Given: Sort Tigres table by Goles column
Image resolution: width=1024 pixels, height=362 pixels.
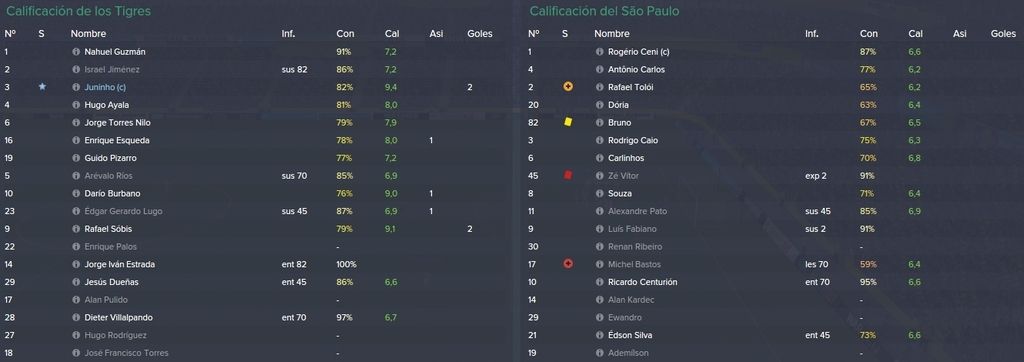Looking at the screenshot, I should 480,33.
